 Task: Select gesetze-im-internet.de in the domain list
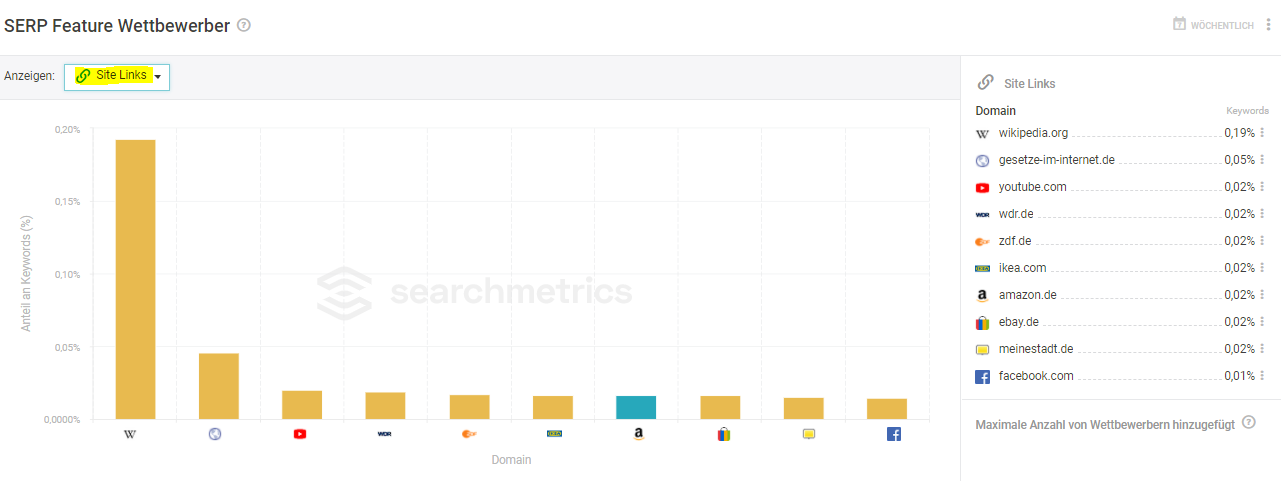(1056, 159)
